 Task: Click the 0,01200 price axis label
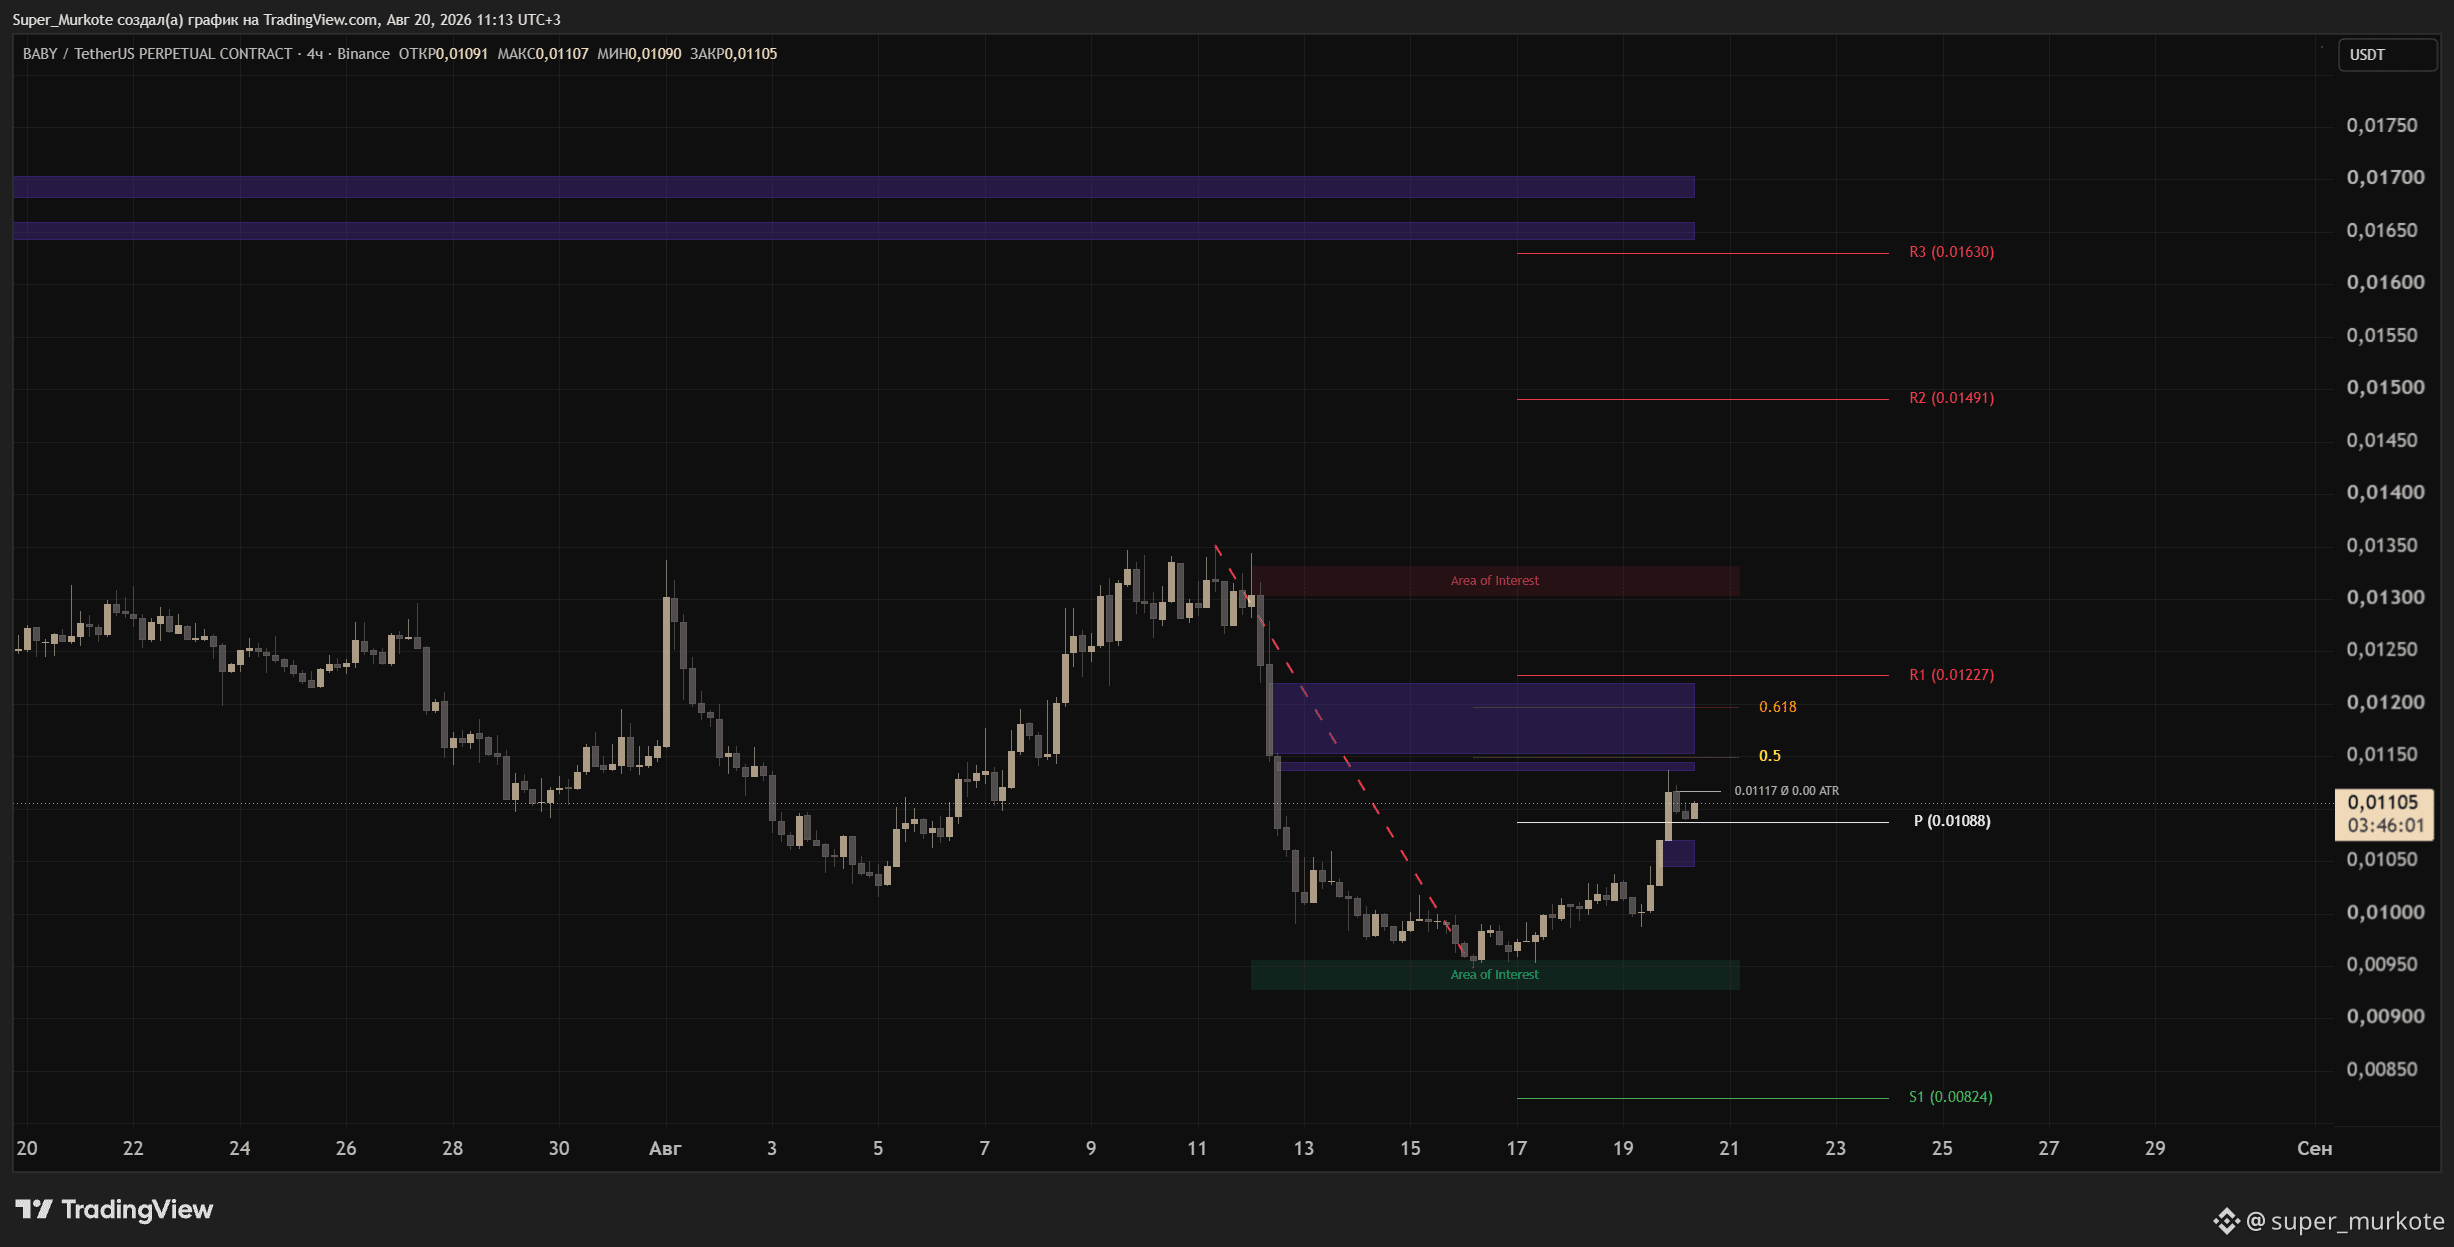click(x=2385, y=703)
